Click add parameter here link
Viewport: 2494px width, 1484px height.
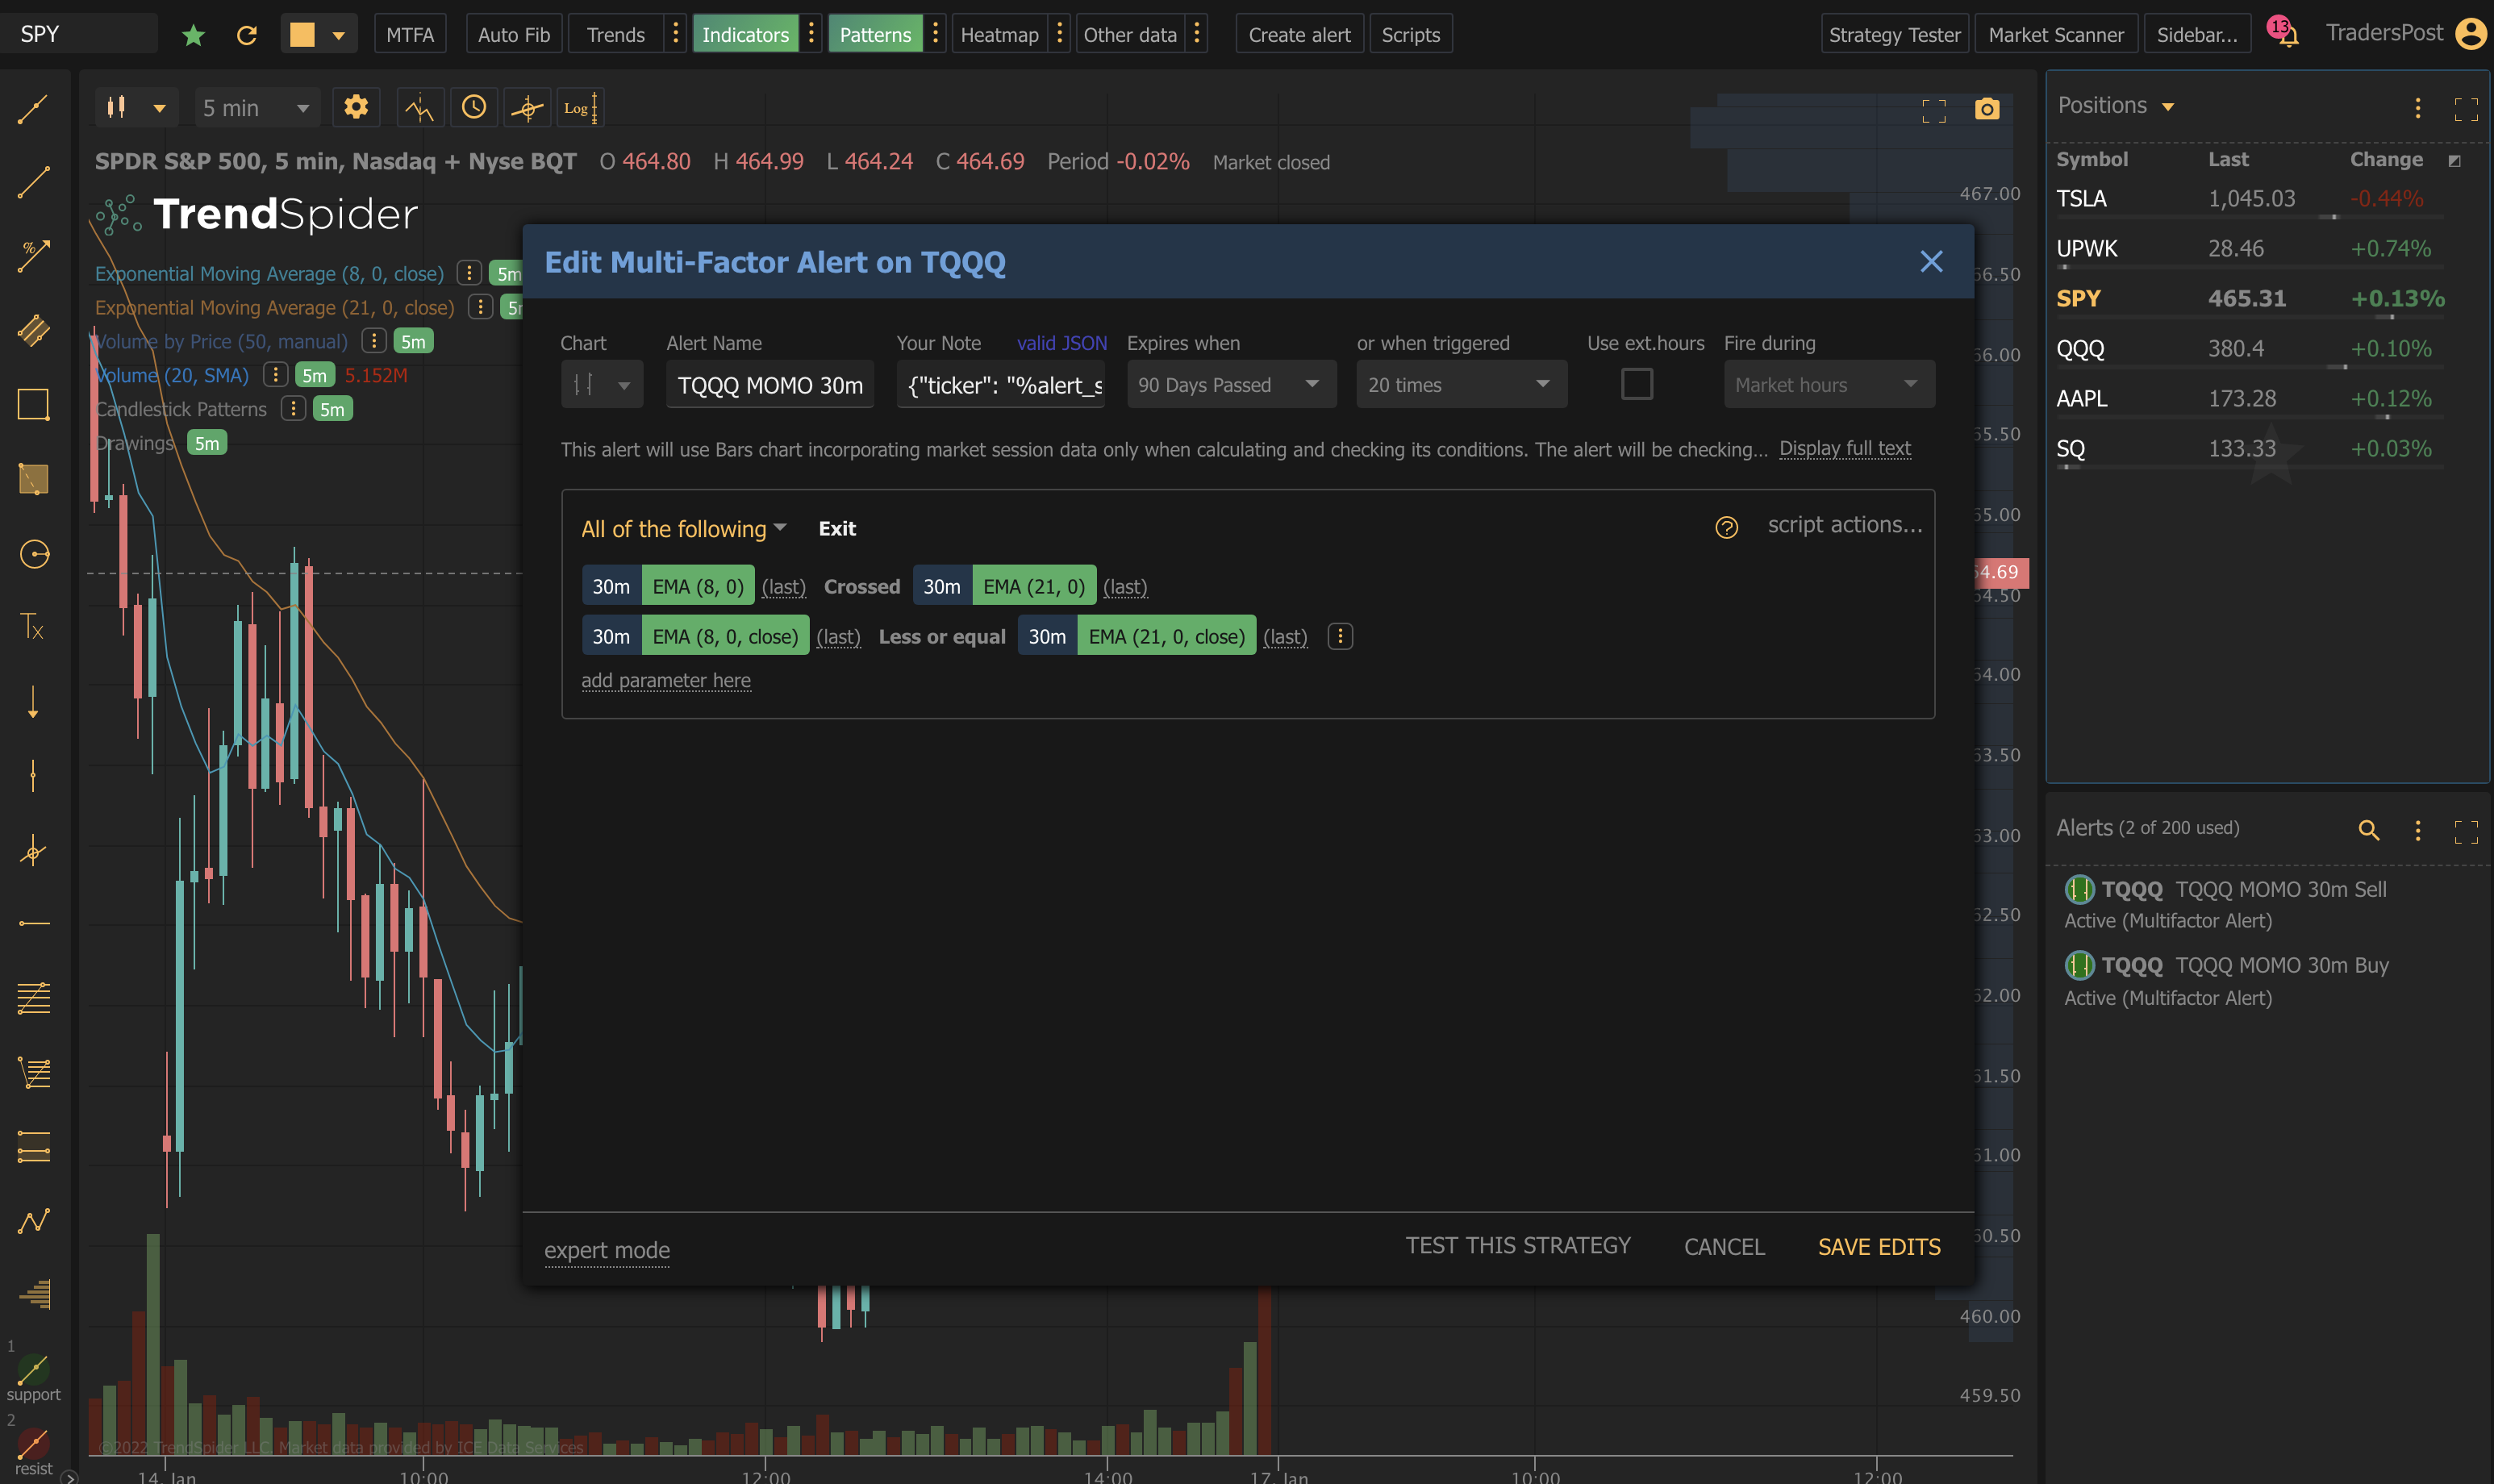666,680
